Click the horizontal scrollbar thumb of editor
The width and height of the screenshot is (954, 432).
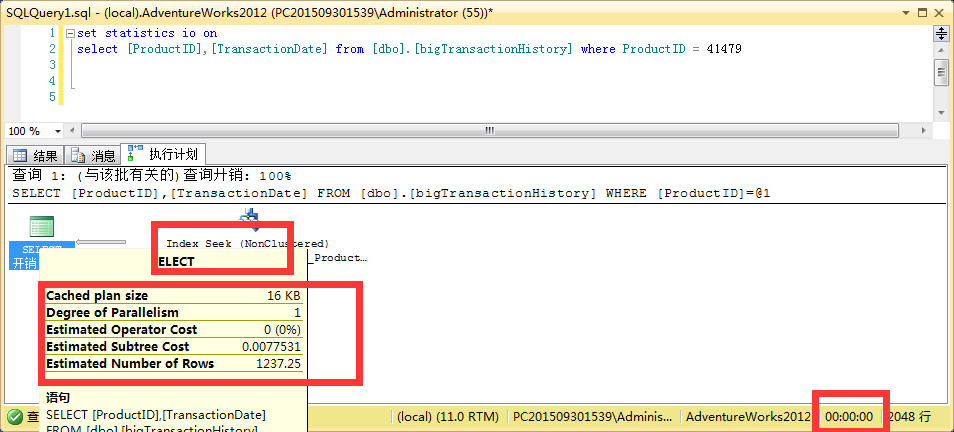(490, 131)
